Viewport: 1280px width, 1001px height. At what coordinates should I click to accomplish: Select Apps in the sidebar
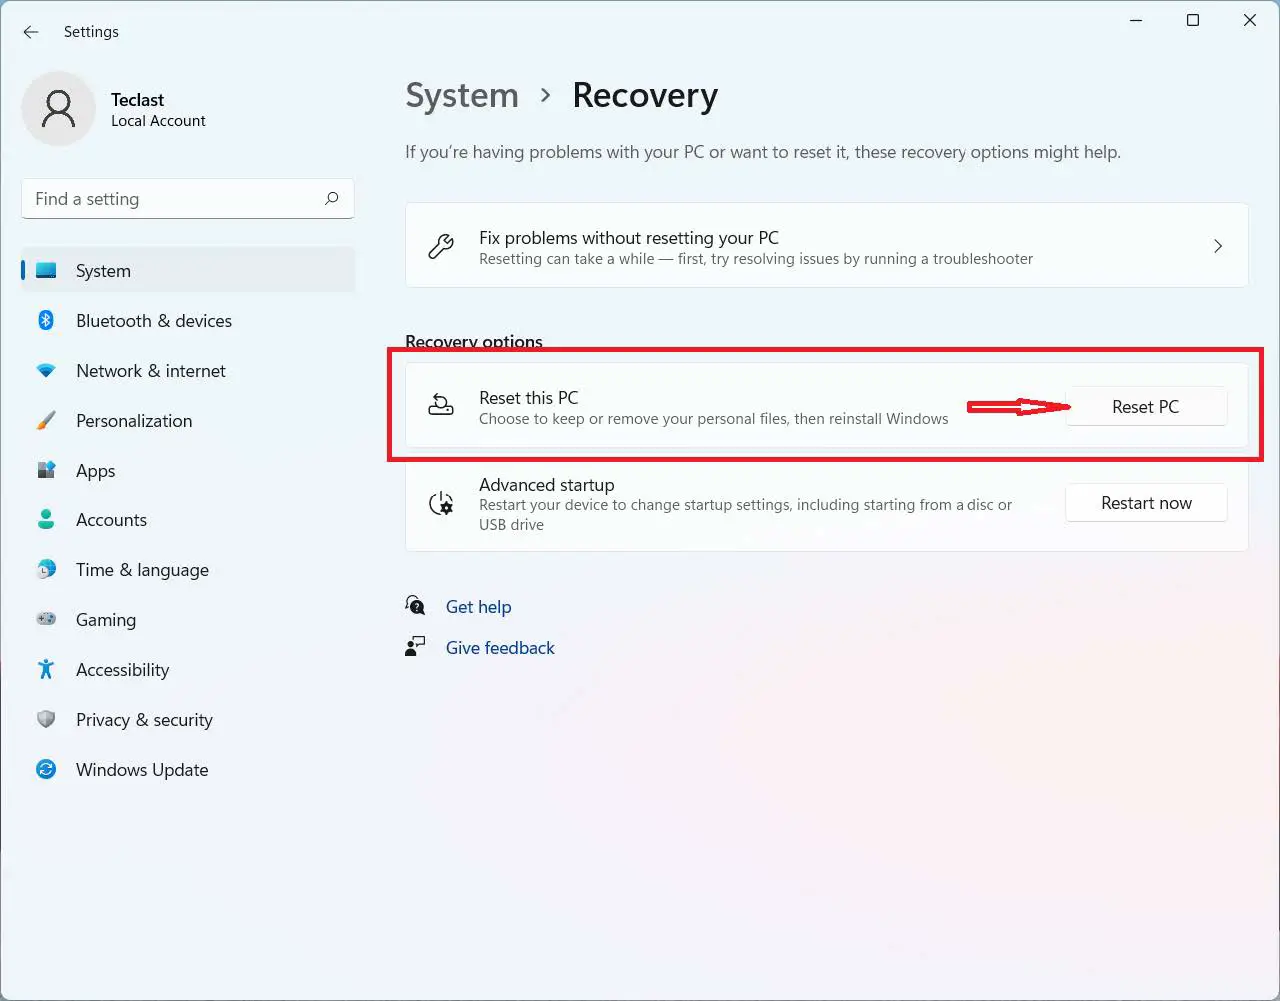coord(96,471)
